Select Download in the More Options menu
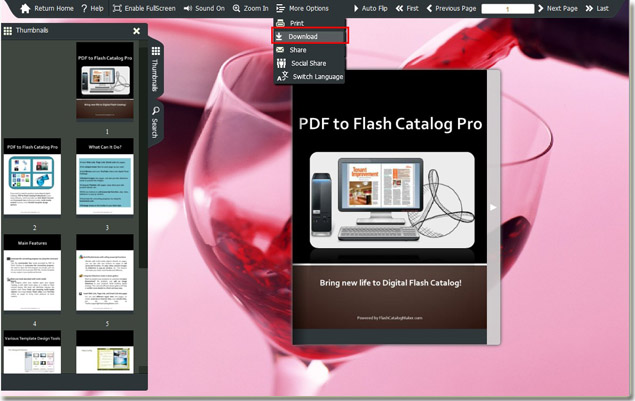 pos(310,36)
